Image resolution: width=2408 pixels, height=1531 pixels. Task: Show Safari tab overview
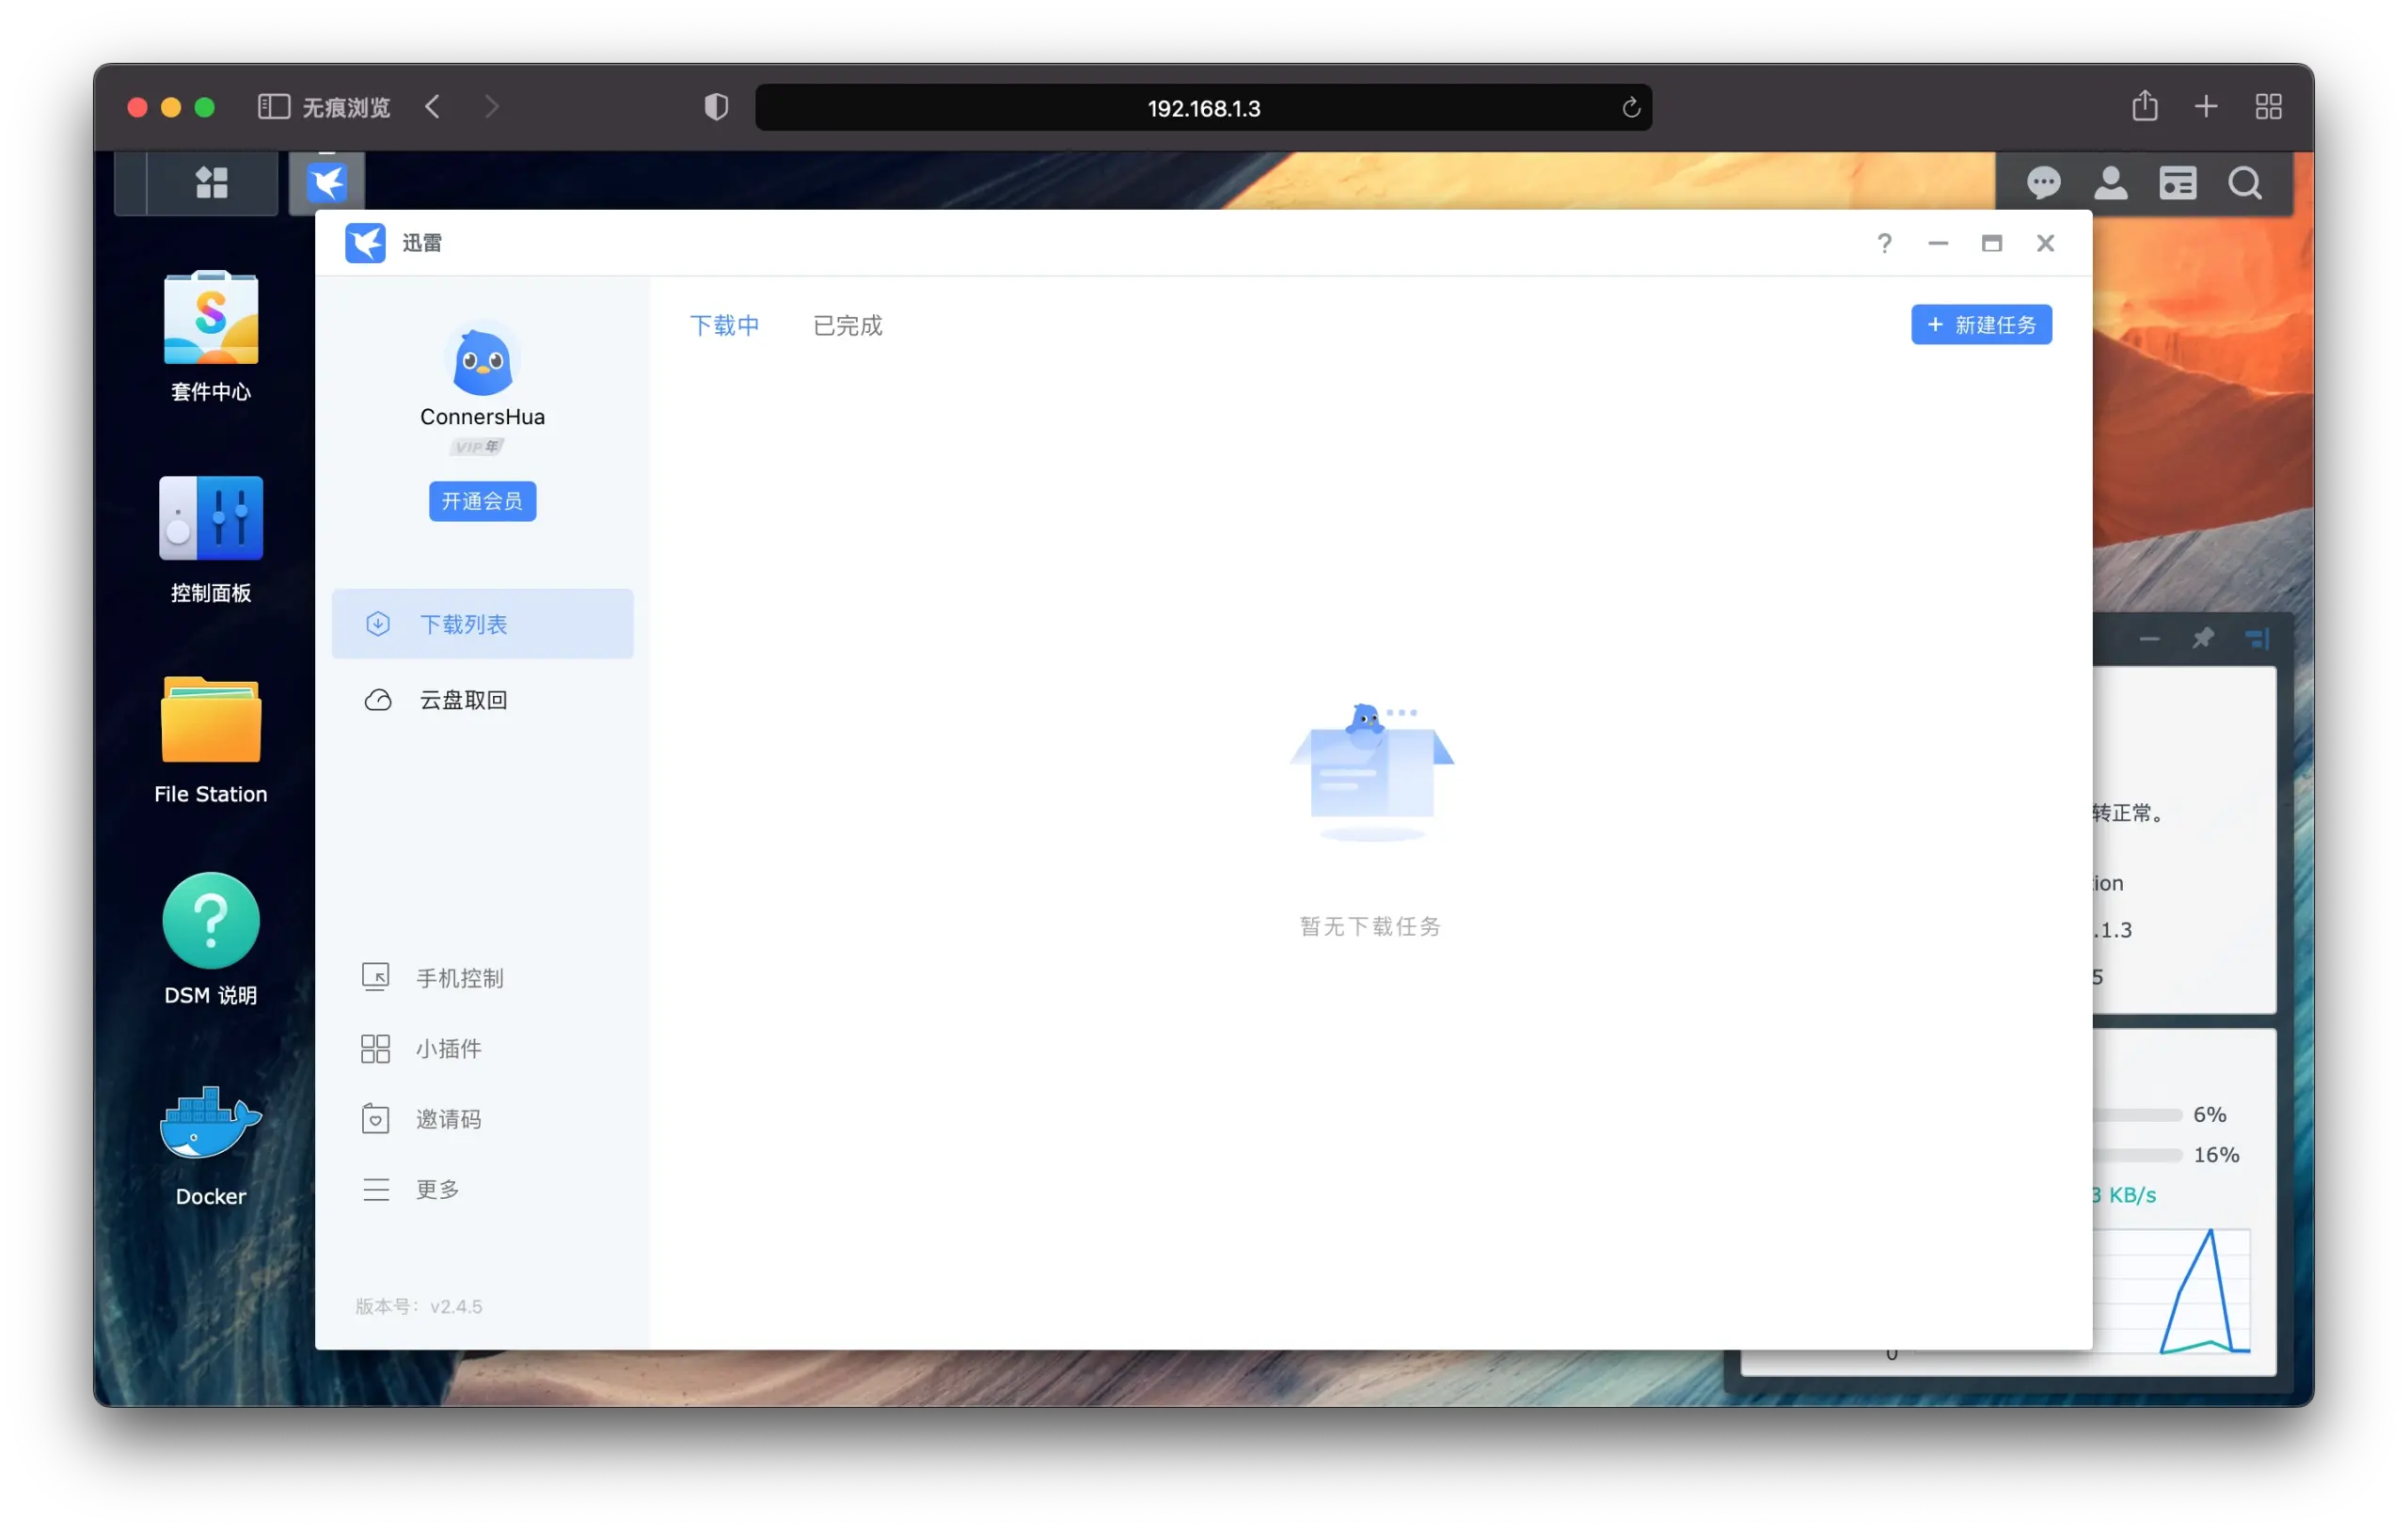(x=2268, y=107)
